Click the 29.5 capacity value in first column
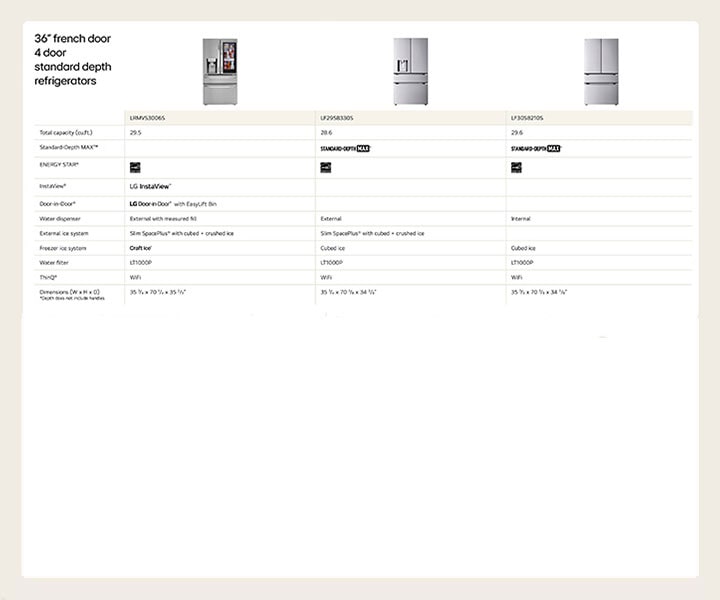720x600 pixels. [x=135, y=133]
